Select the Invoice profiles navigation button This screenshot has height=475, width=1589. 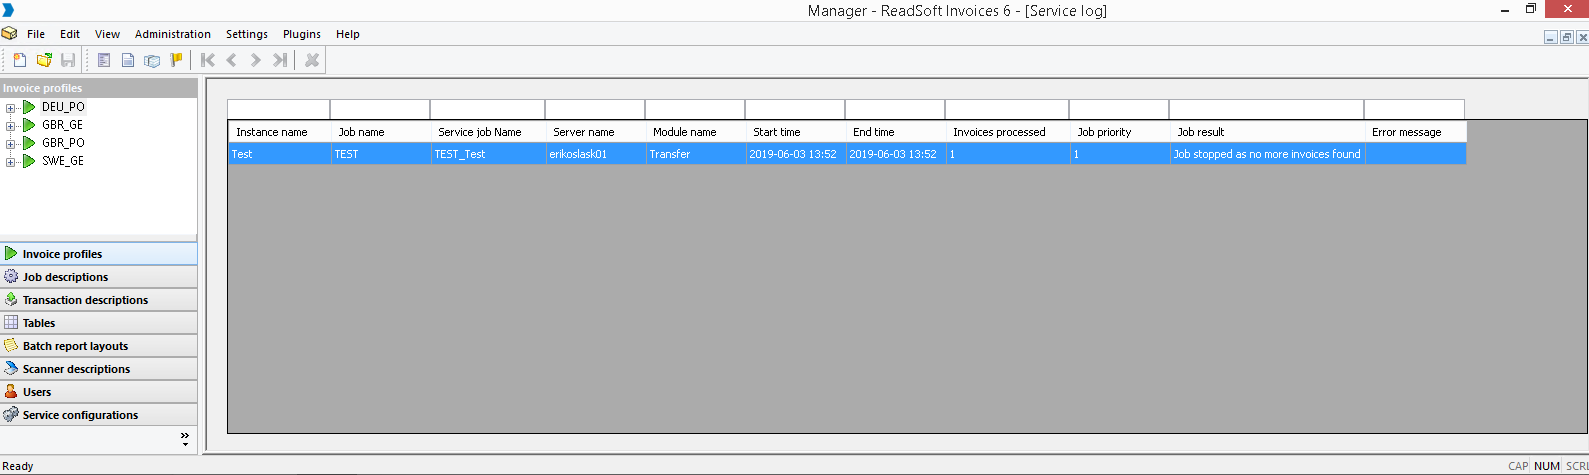point(98,254)
